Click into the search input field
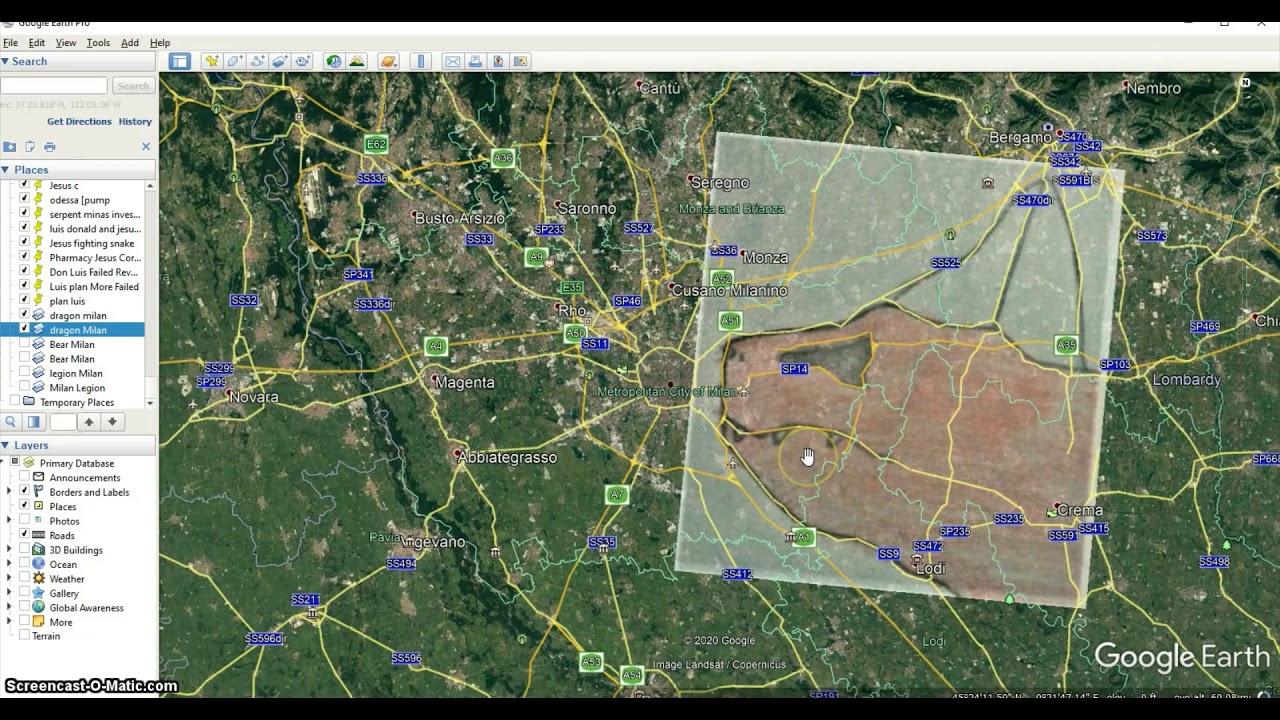 click(54, 86)
